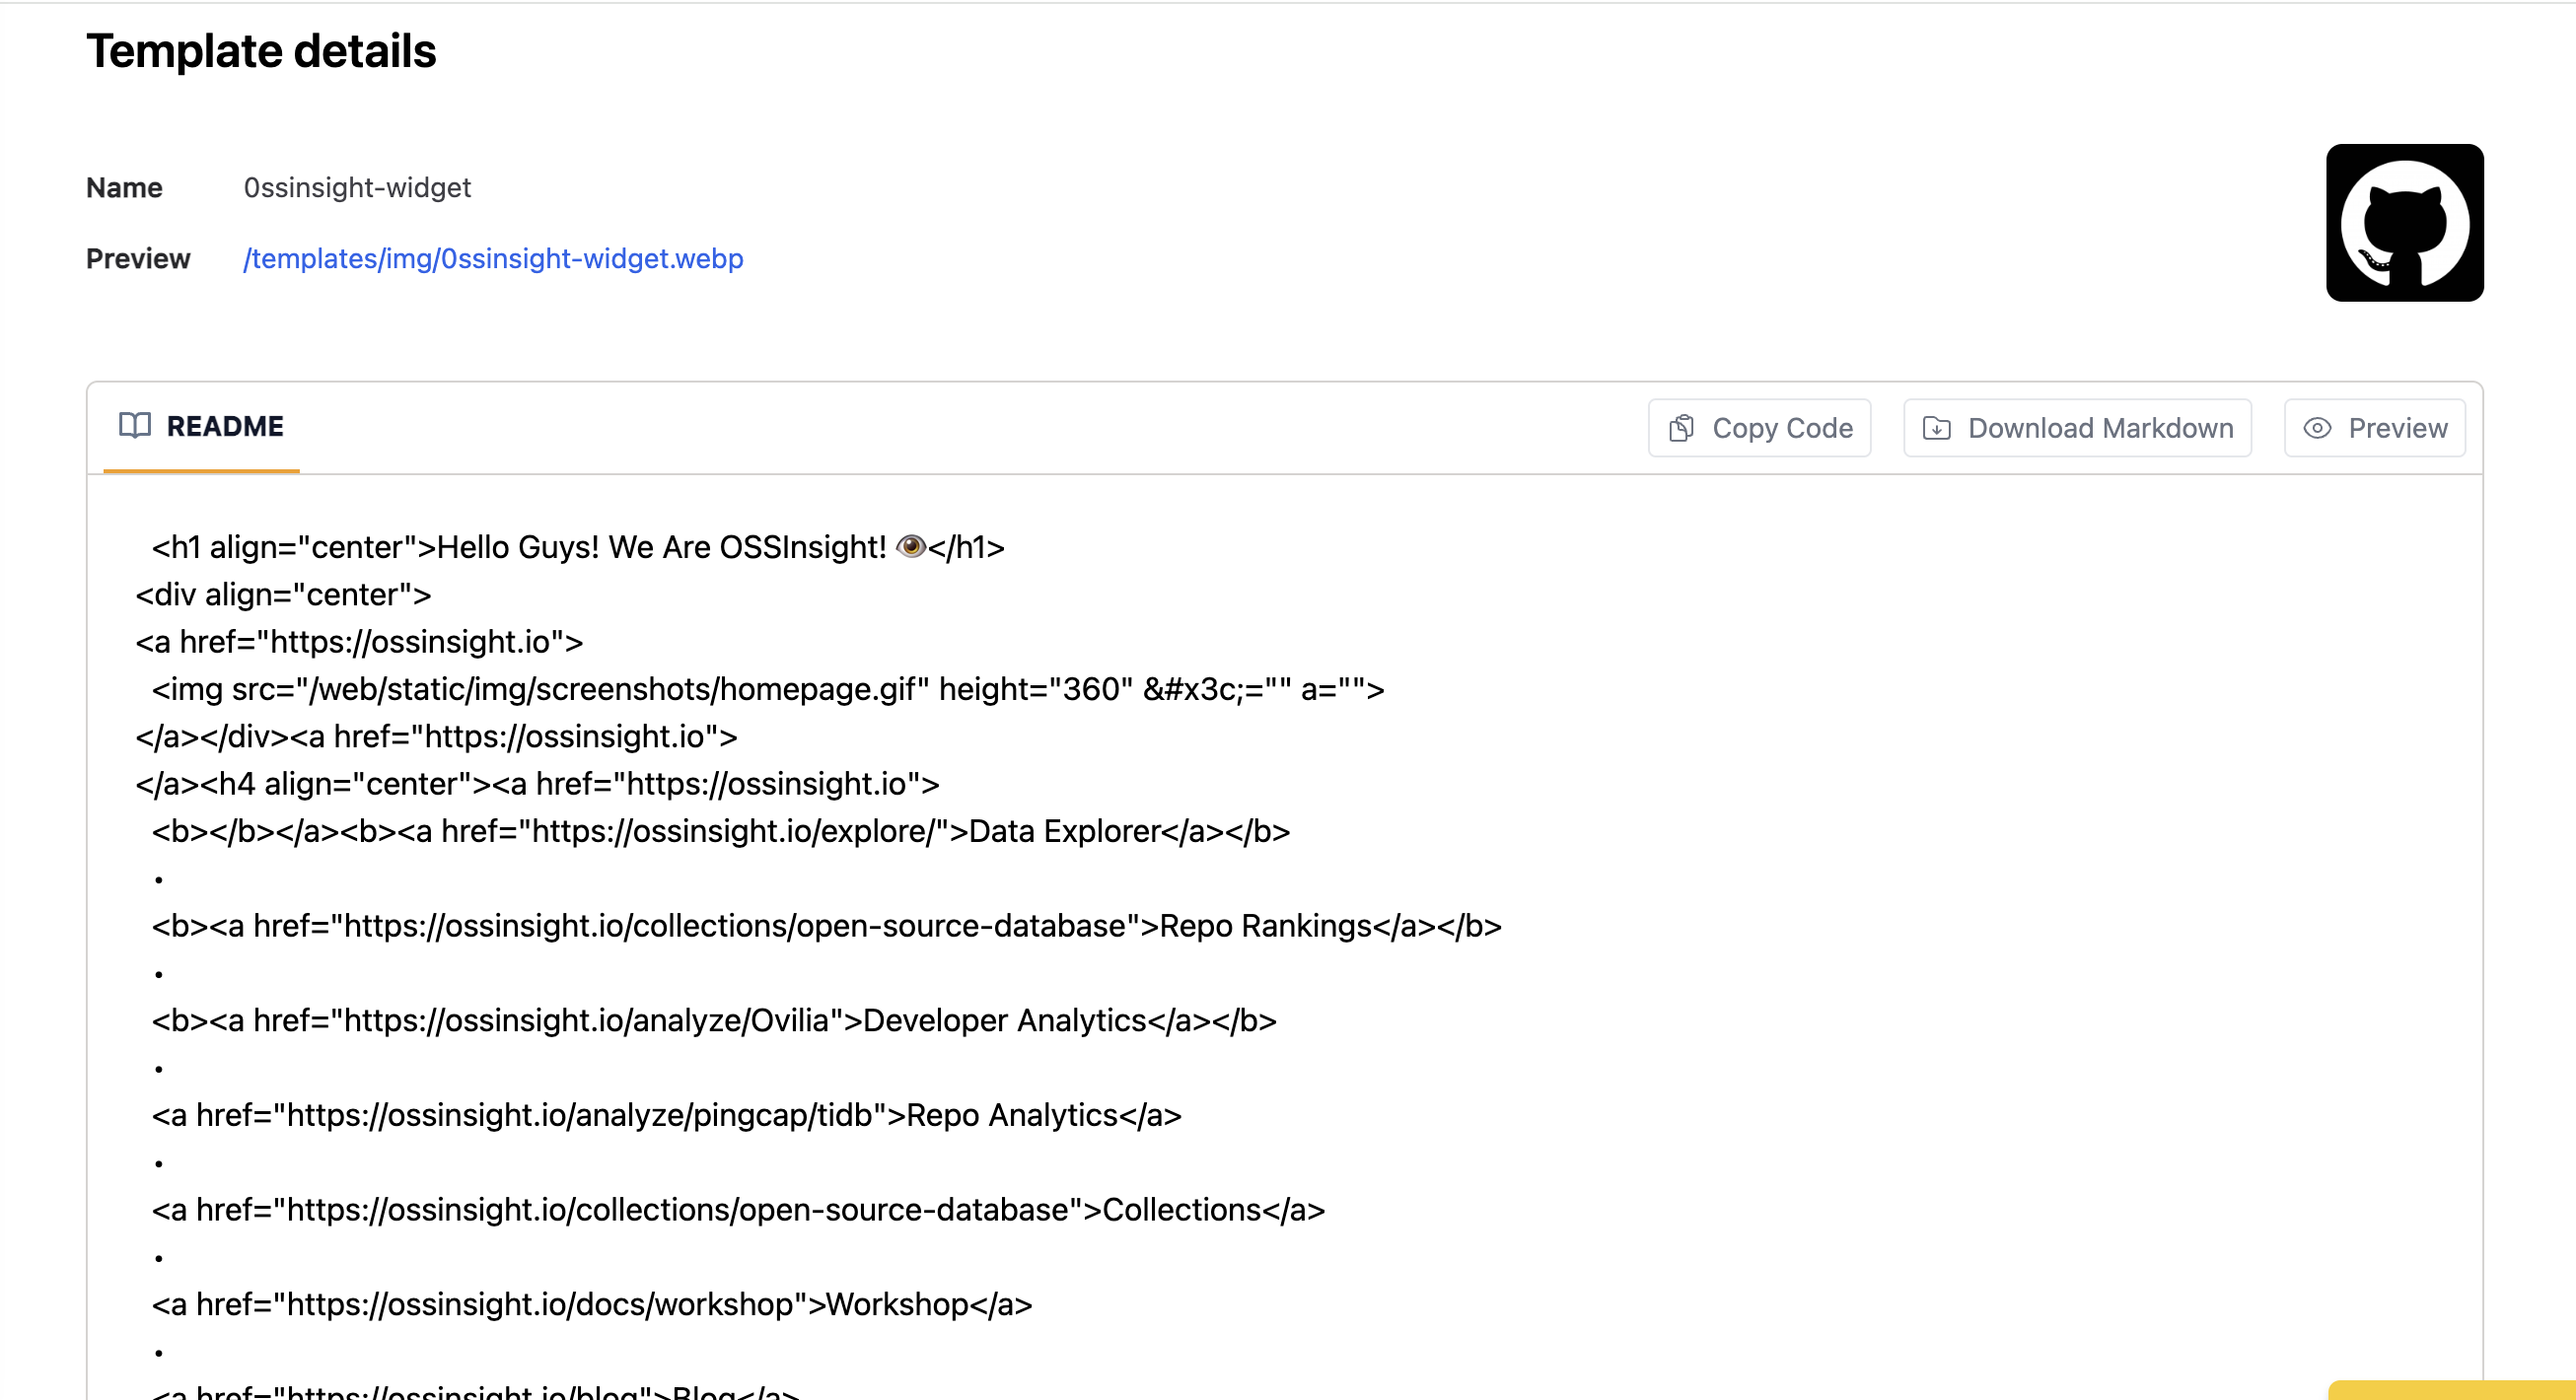Screen dimensions: 2576x1400
Task: Click the Template details heading
Action: coord(261,51)
